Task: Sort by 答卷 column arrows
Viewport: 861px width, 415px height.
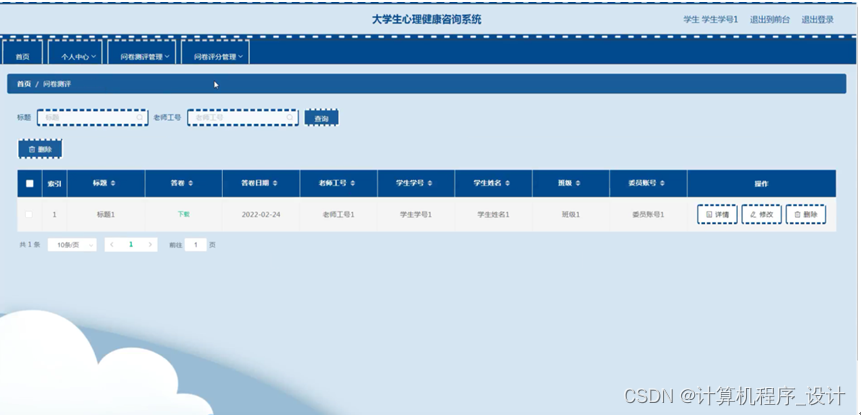Action: coord(190,183)
